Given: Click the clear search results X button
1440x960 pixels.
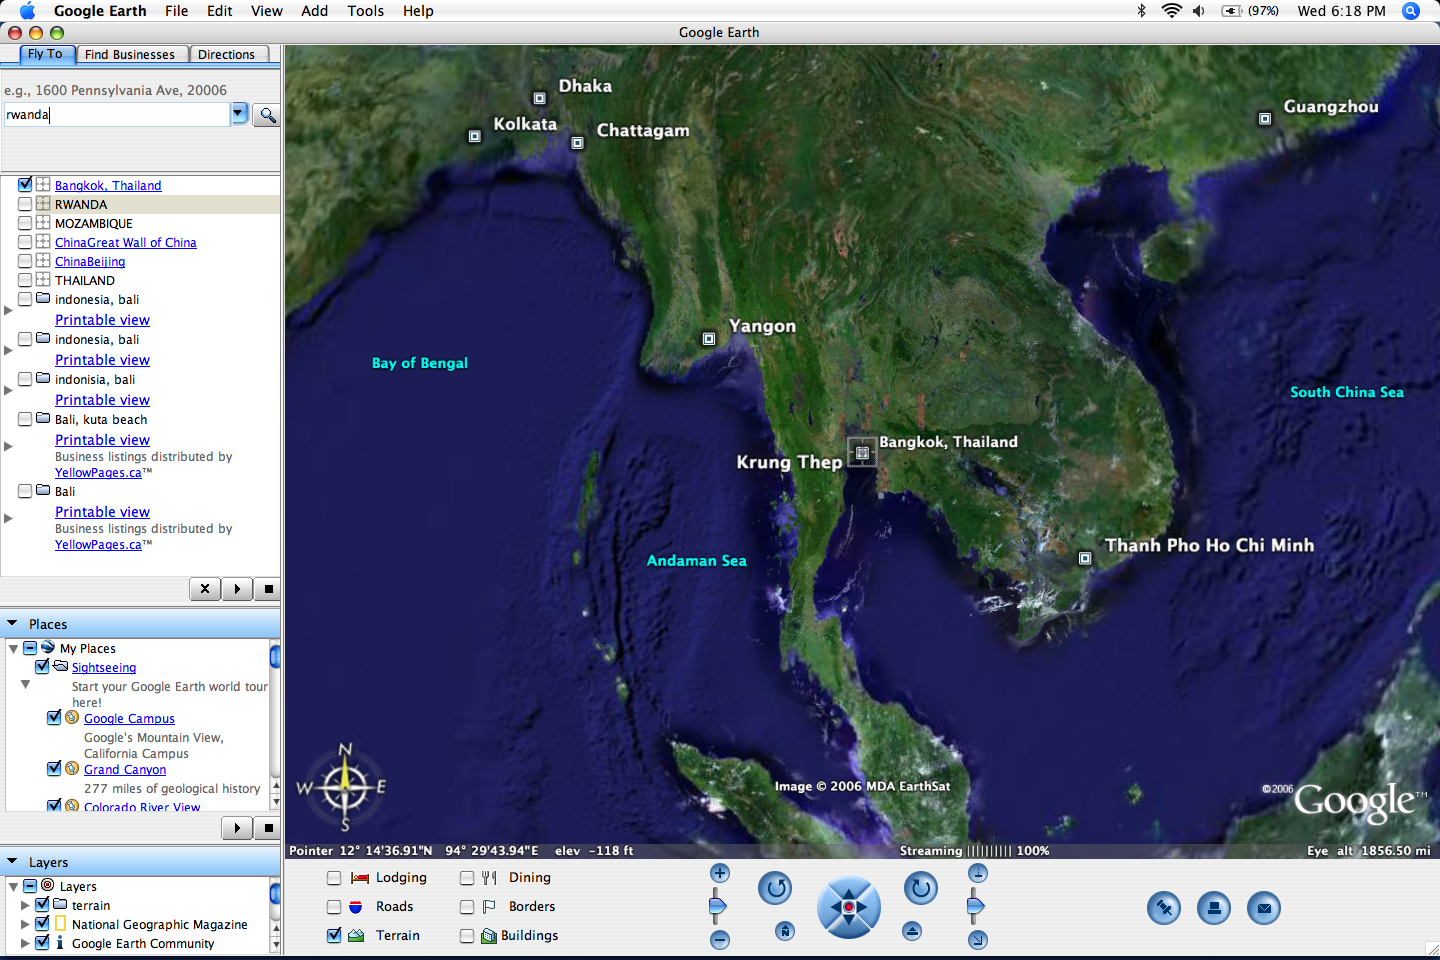Looking at the screenshot, I should 205,589.
